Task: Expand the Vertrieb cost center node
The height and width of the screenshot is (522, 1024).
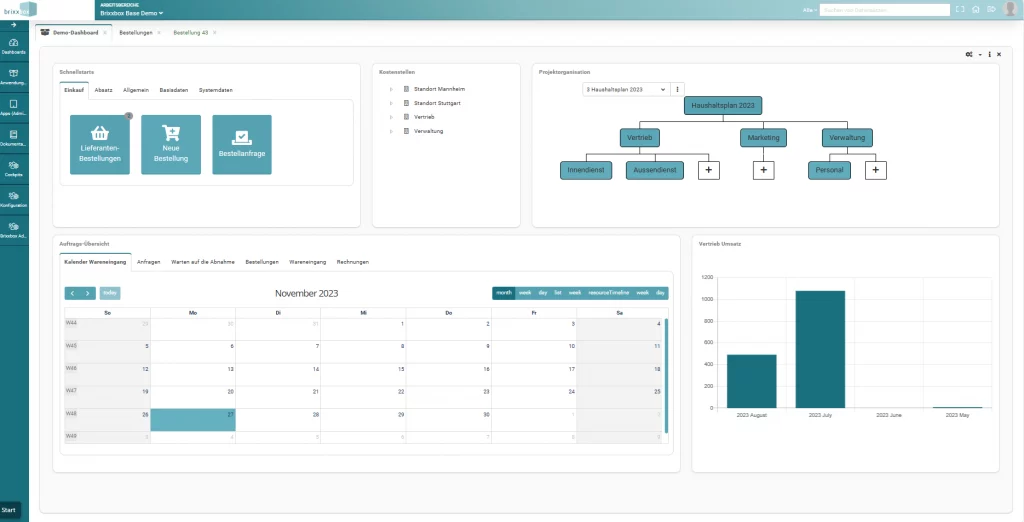Action: point(391,117)
